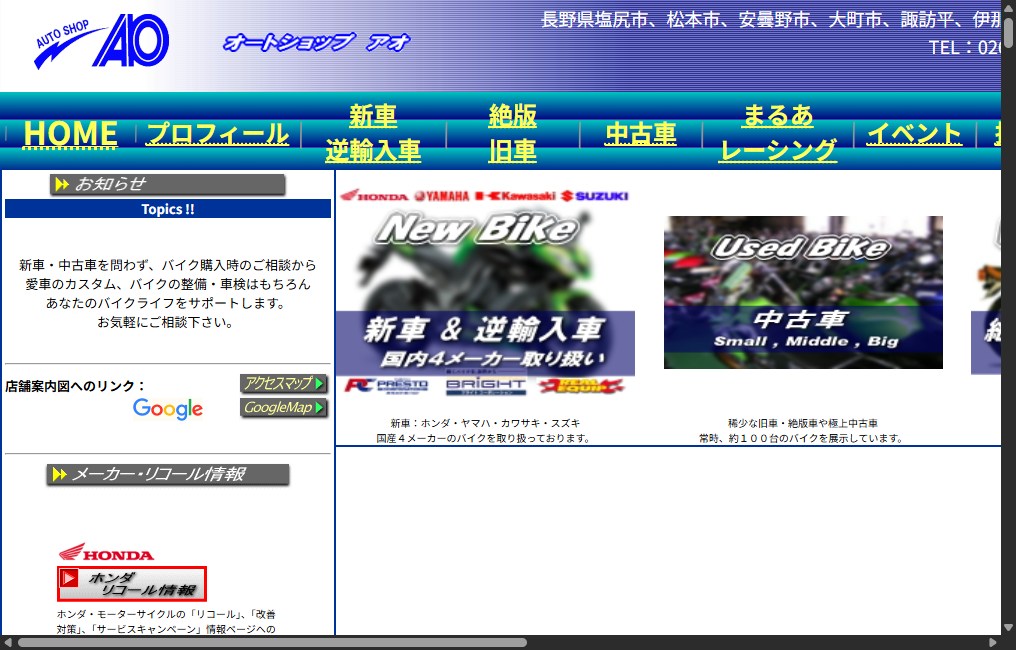Click the 店舗案内図へのリンク label
Image resolution: width=1016 pixels, height=650 pixels.
[75, 386]
